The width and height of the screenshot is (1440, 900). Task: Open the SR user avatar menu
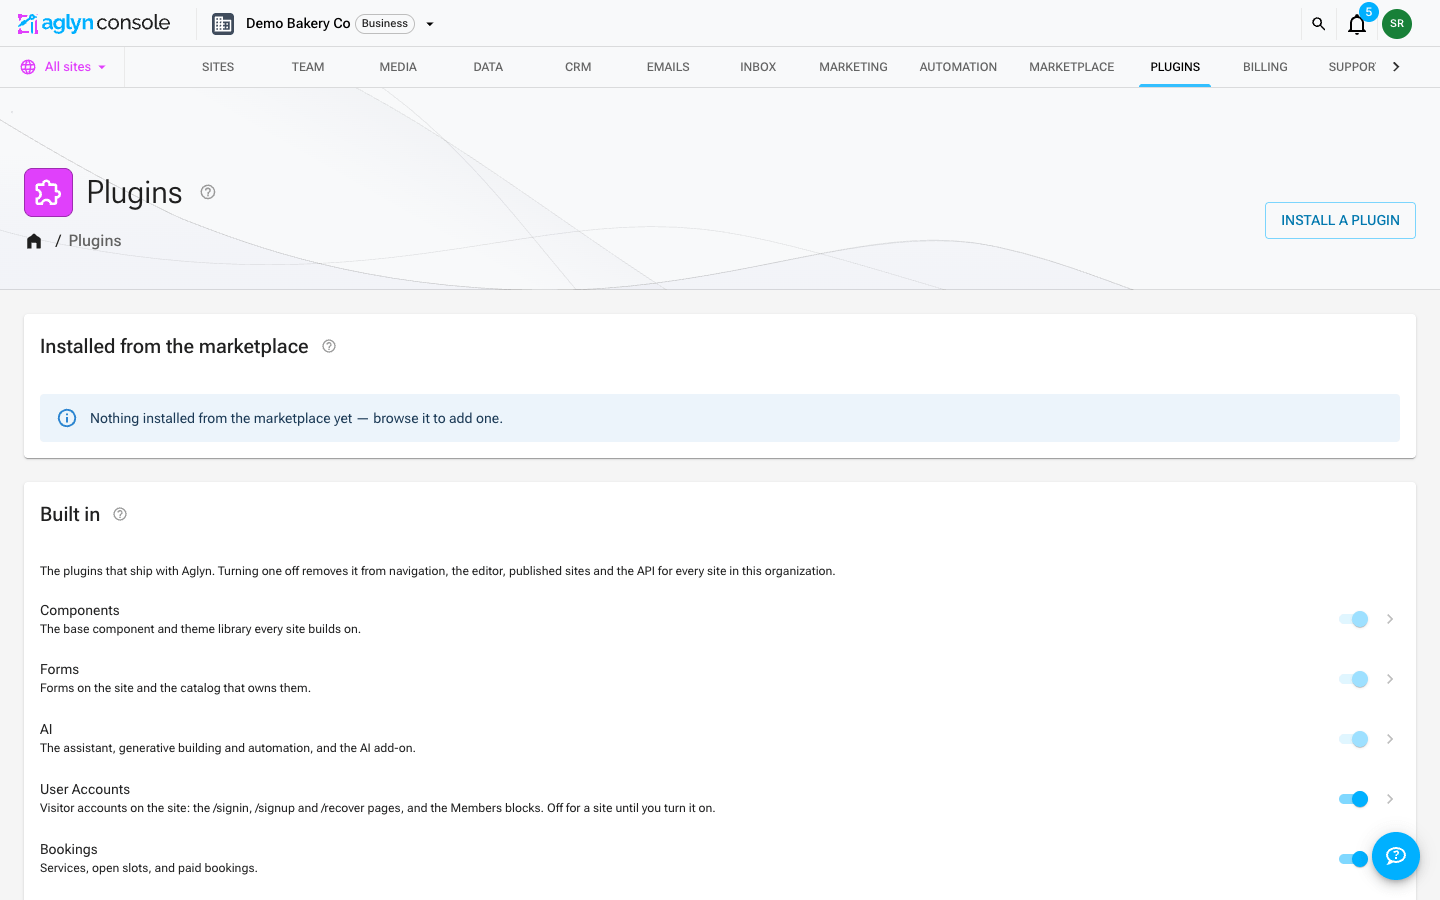1397,24
